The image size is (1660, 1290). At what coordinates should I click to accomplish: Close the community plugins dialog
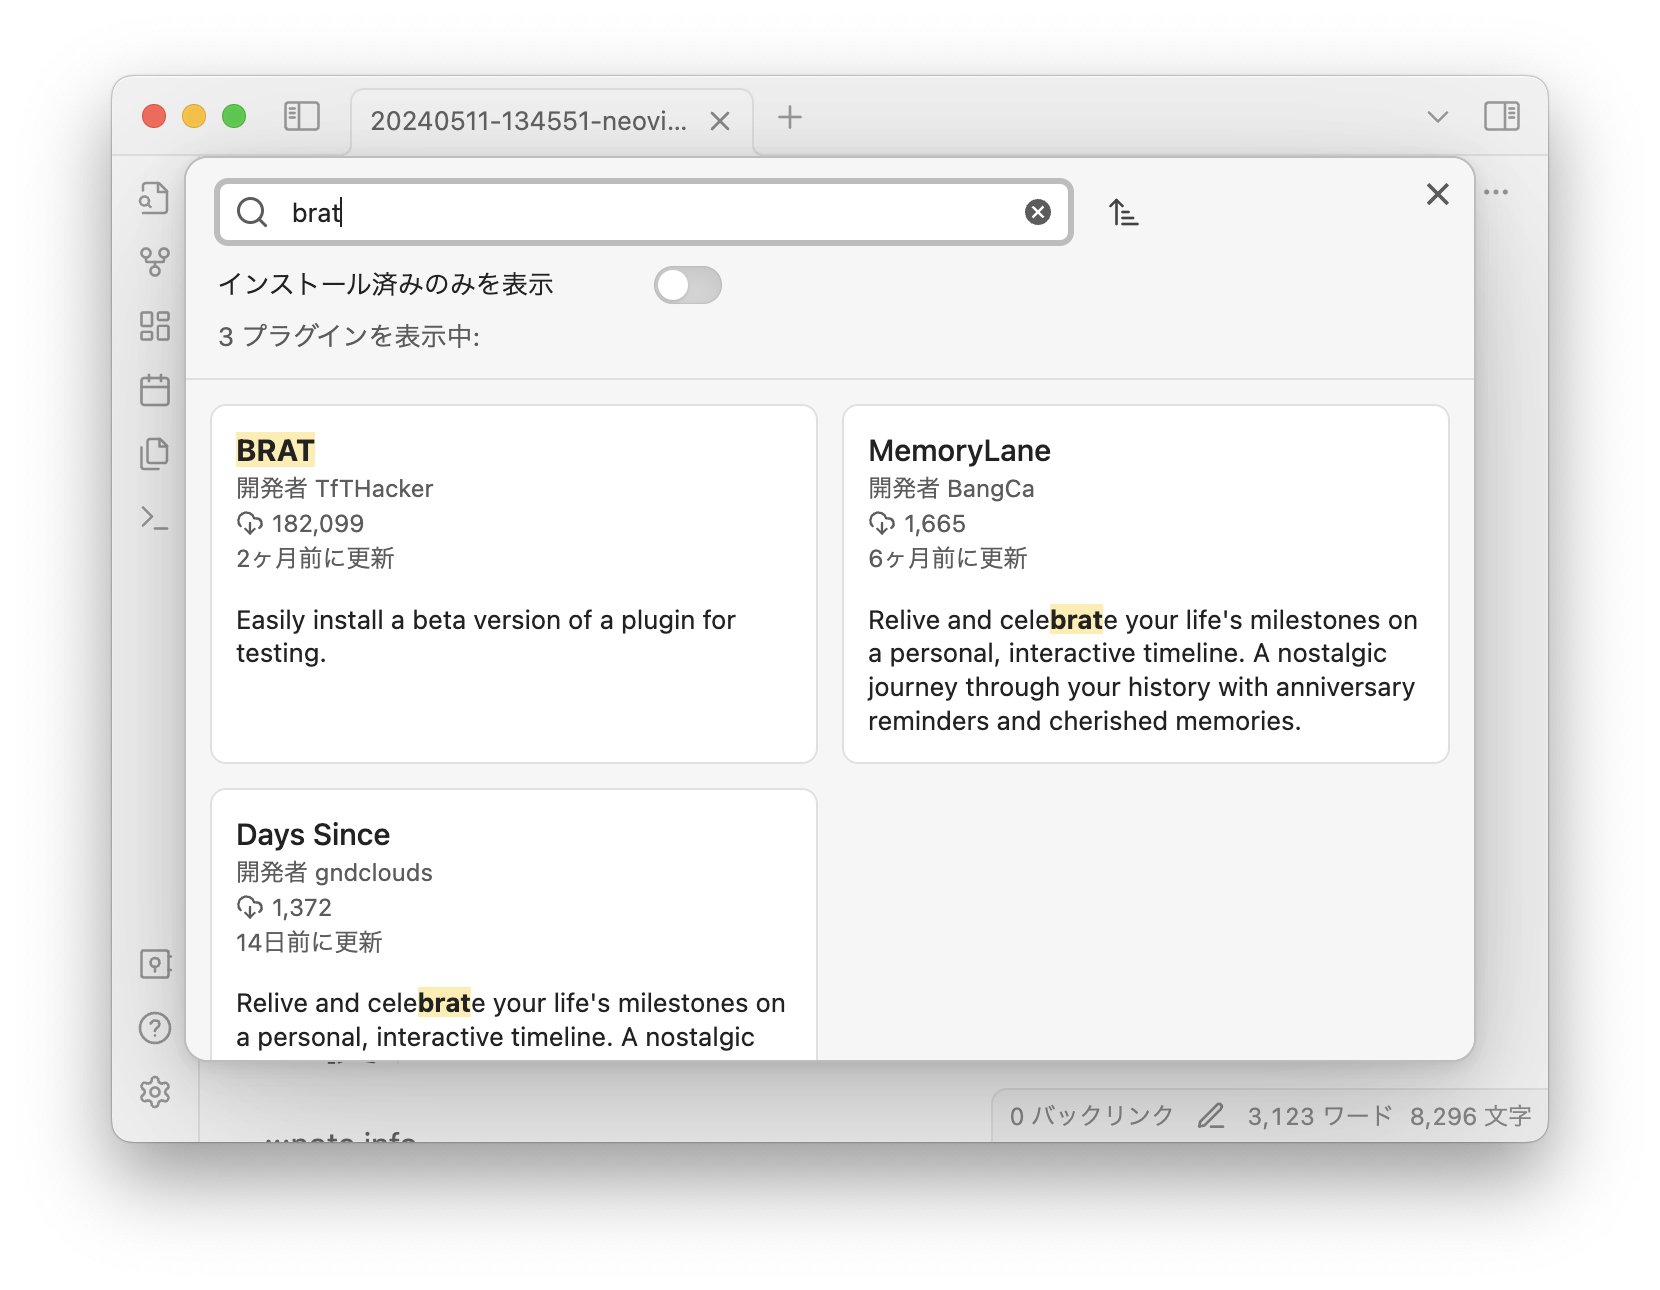pos(1437,194)
